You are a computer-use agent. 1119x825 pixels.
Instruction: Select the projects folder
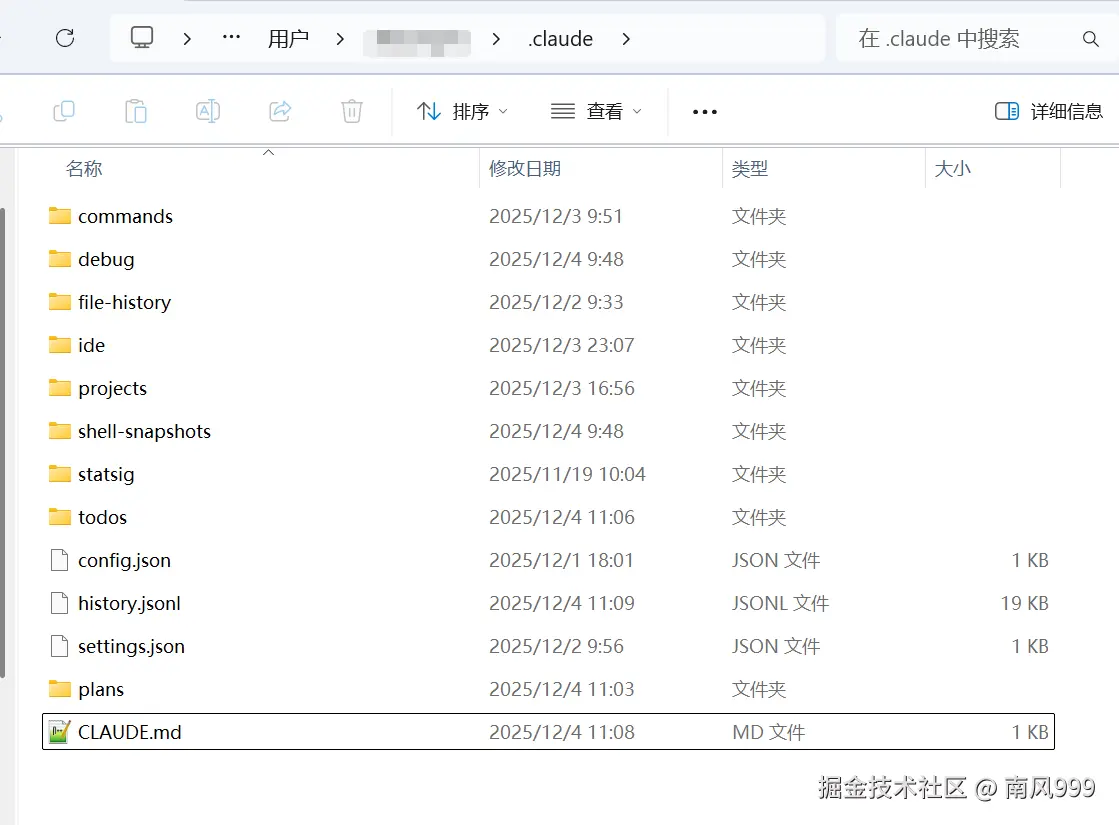point(548,388)
